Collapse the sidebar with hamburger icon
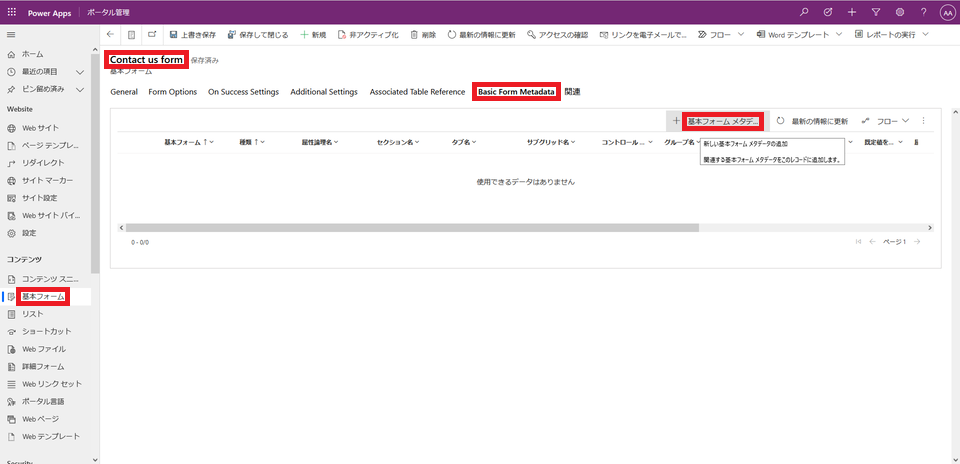Viewport: 960px width, 464px height. point(11,35)
